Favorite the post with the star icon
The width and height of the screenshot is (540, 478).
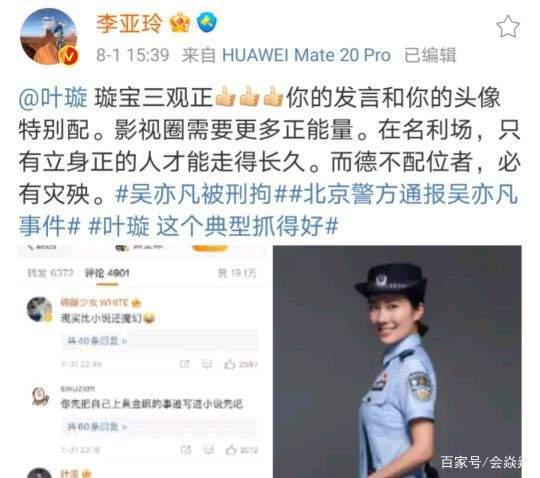click(x=508, y=26)
